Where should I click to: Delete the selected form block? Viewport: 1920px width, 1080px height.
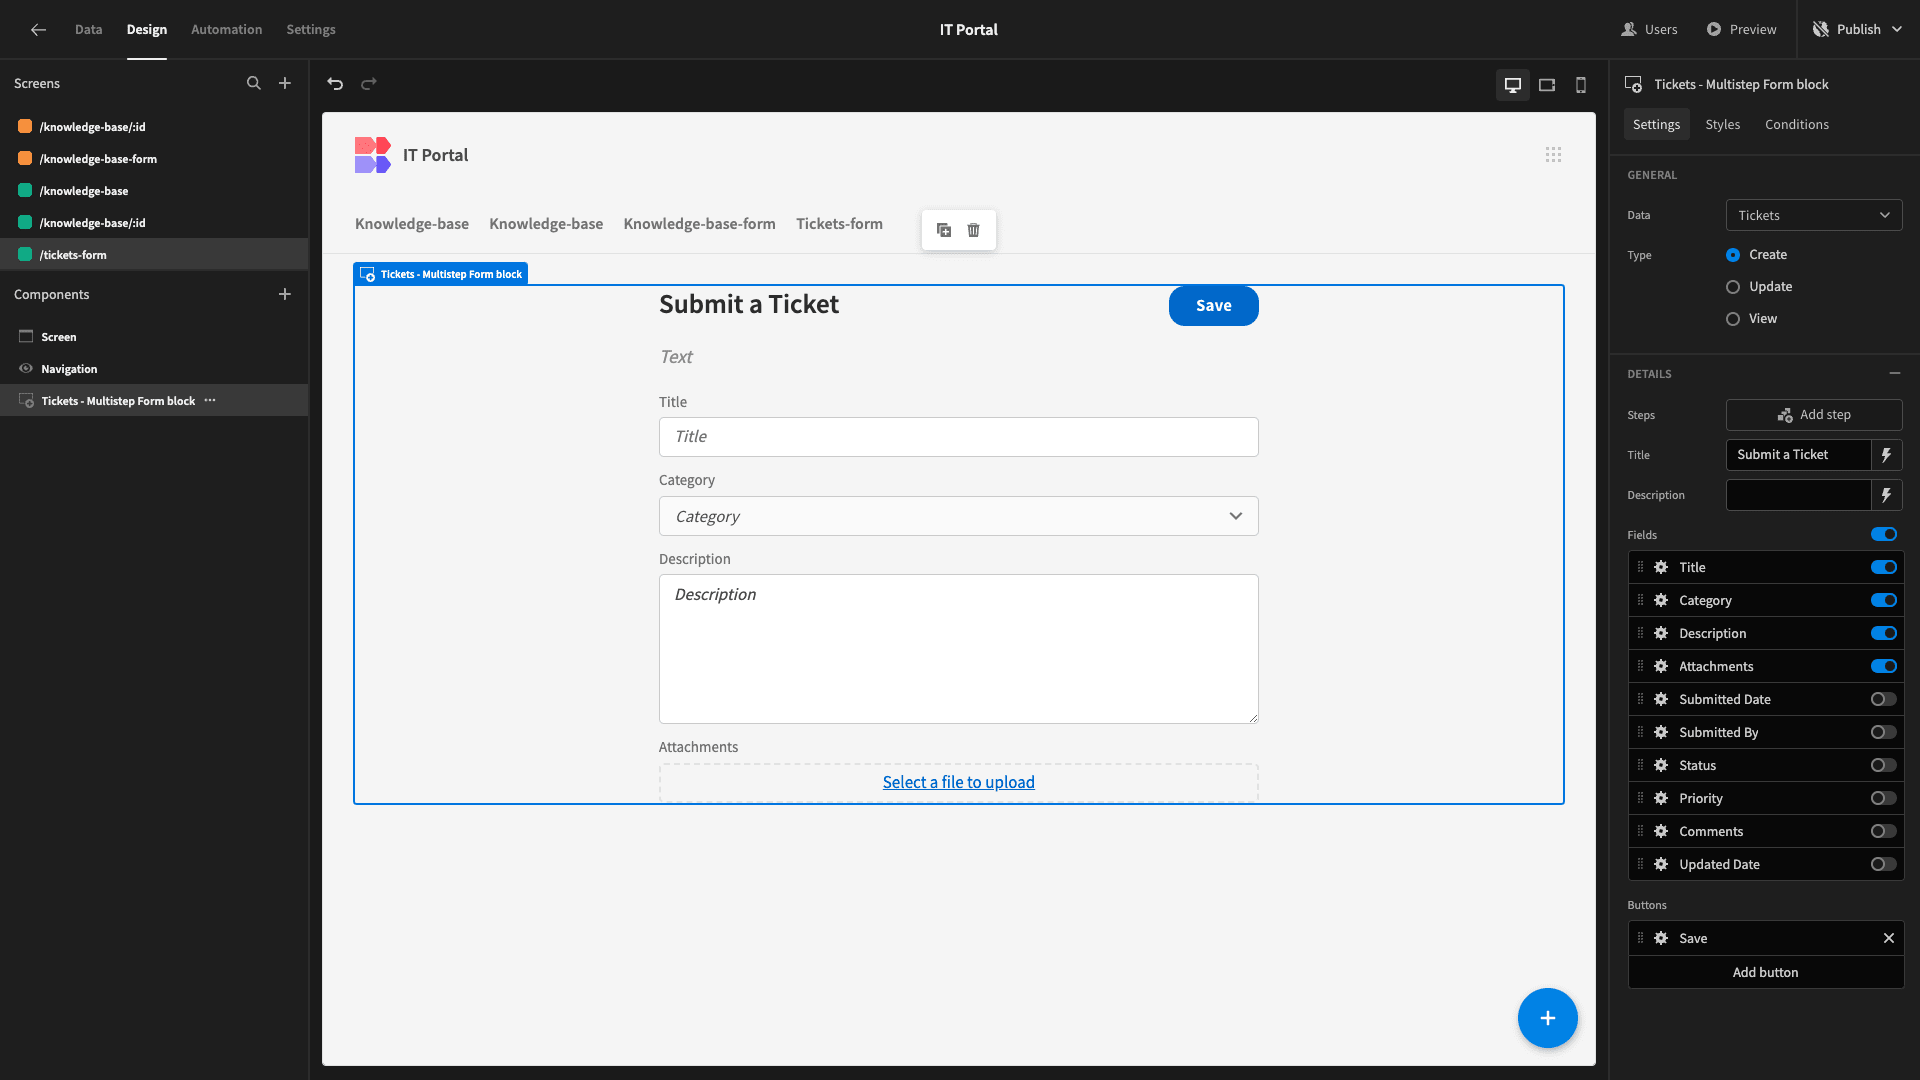974,230
